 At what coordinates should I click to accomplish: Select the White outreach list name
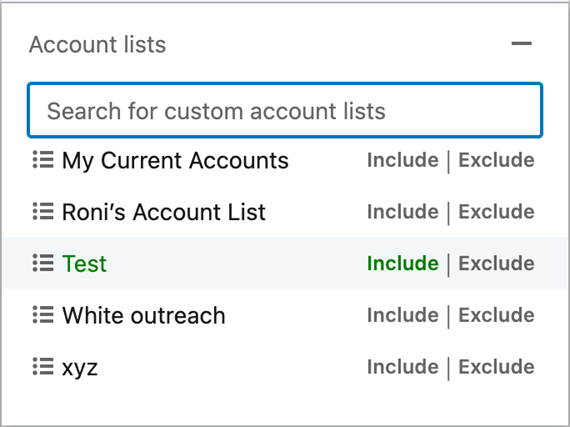pos(144,315)
